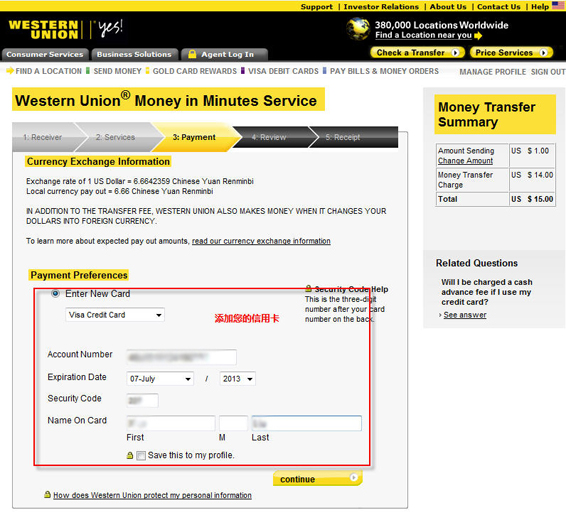This screenshot has height=520, width=566.
Task: Open About Us link
Action: pyautogui.click(x=448, y=6)
